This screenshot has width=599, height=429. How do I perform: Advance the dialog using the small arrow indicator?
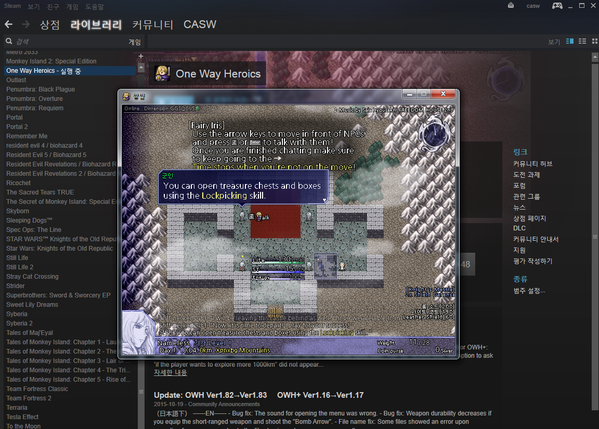coord(324,200)
